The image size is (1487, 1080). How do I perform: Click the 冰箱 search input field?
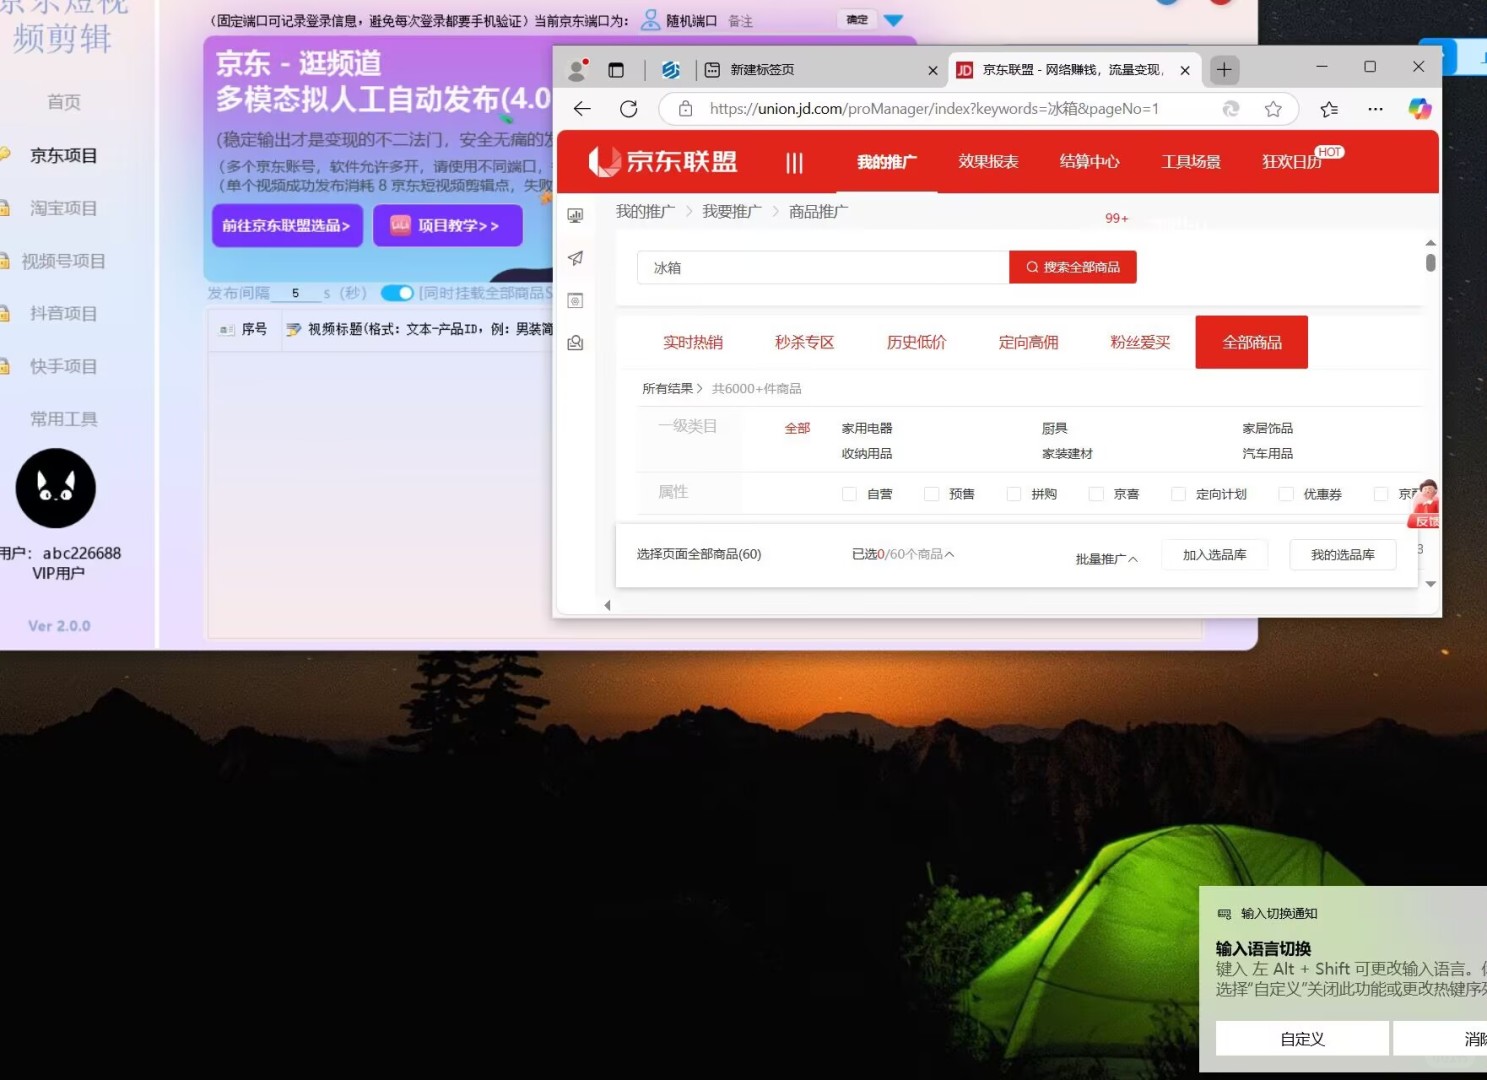click(x=823, y=267)
